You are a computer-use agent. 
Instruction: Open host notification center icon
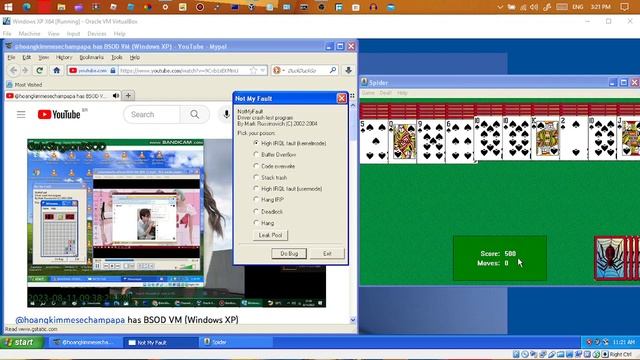click(624, 7)
